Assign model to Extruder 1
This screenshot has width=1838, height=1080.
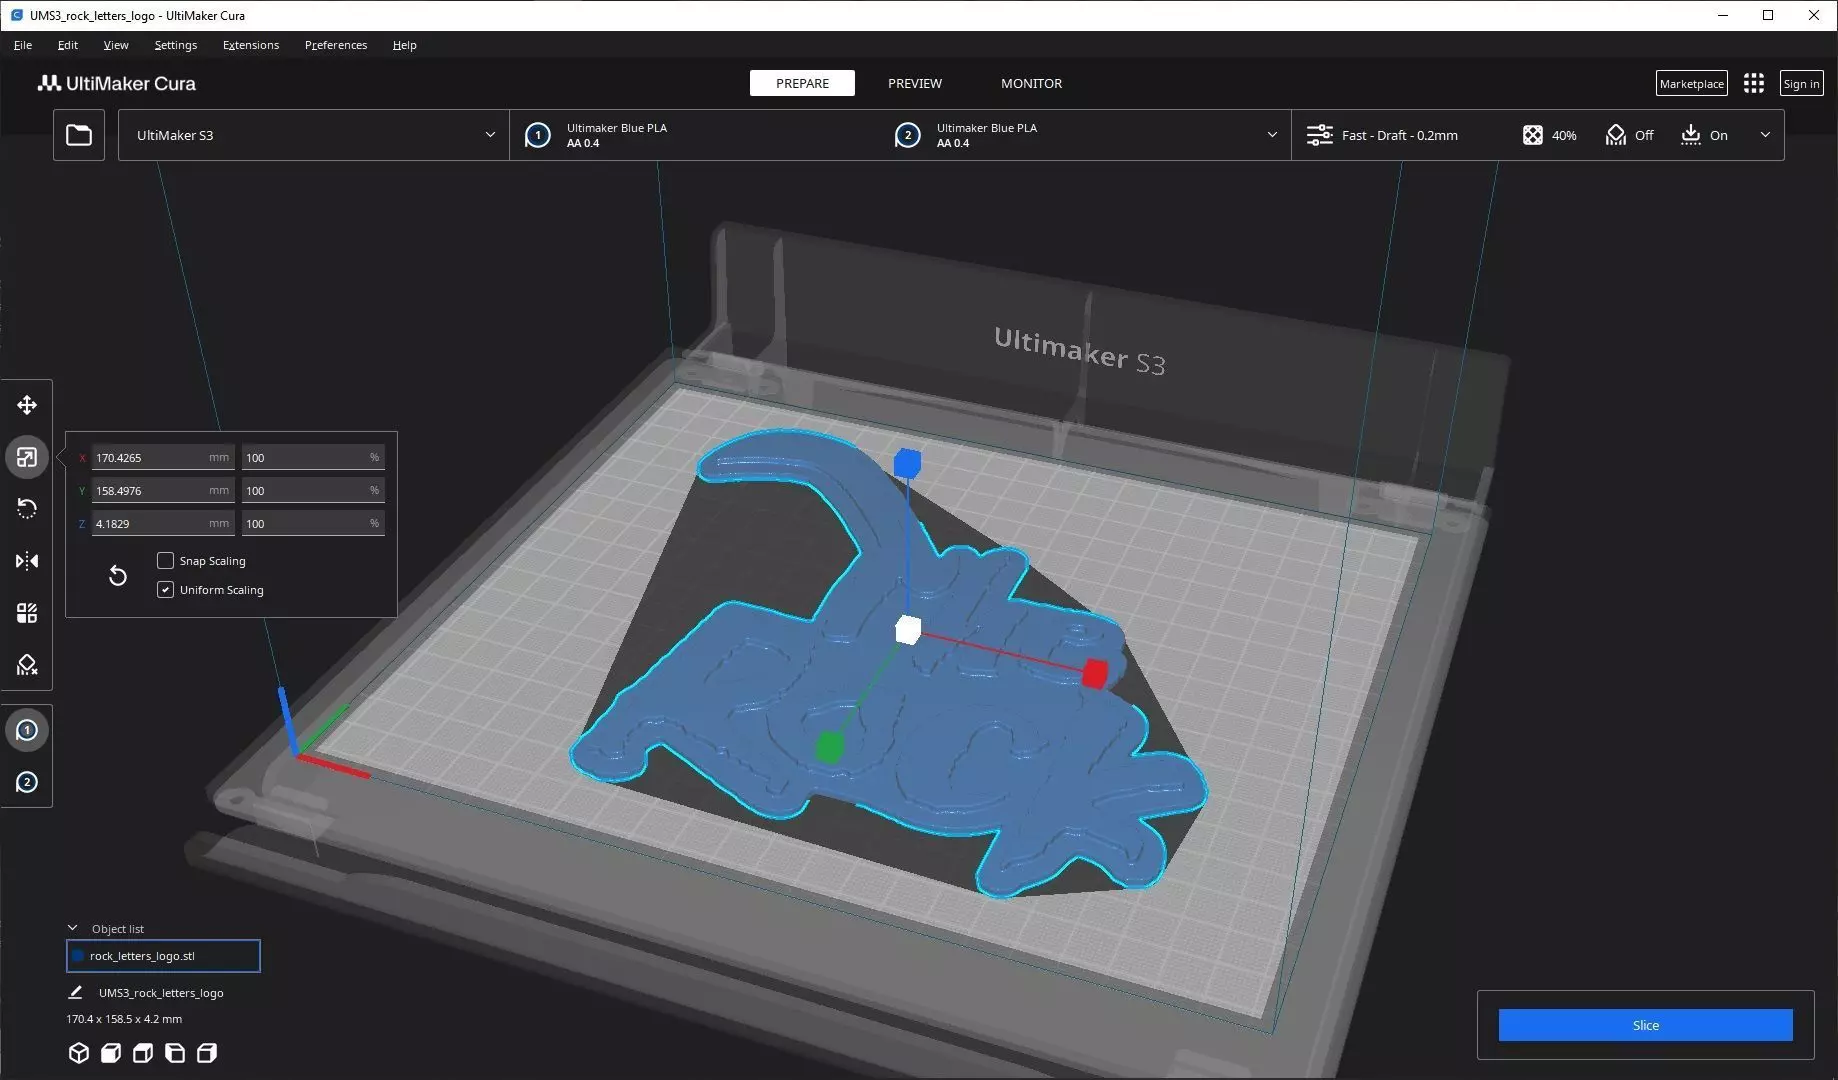click(27, 730)
